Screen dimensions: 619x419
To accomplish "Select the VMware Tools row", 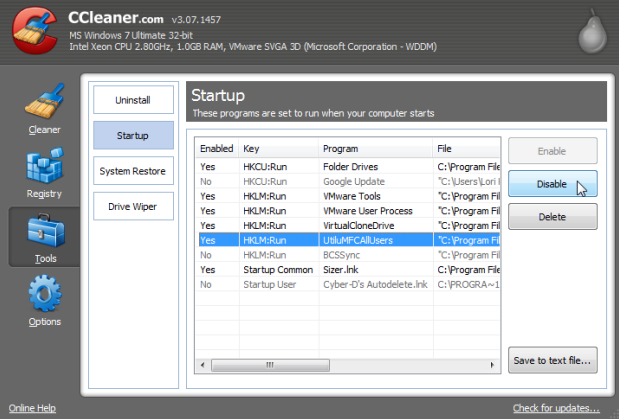I will click(348, 196).
